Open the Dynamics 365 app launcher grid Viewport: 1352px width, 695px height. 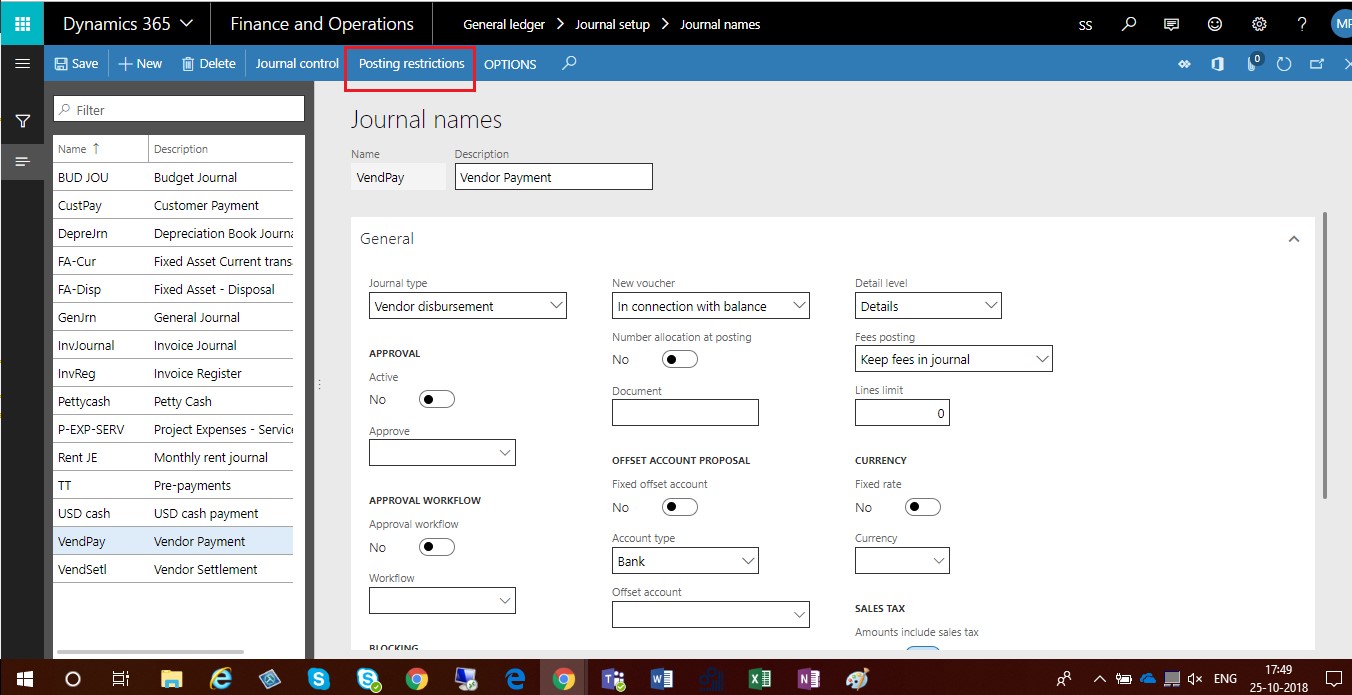22,24
